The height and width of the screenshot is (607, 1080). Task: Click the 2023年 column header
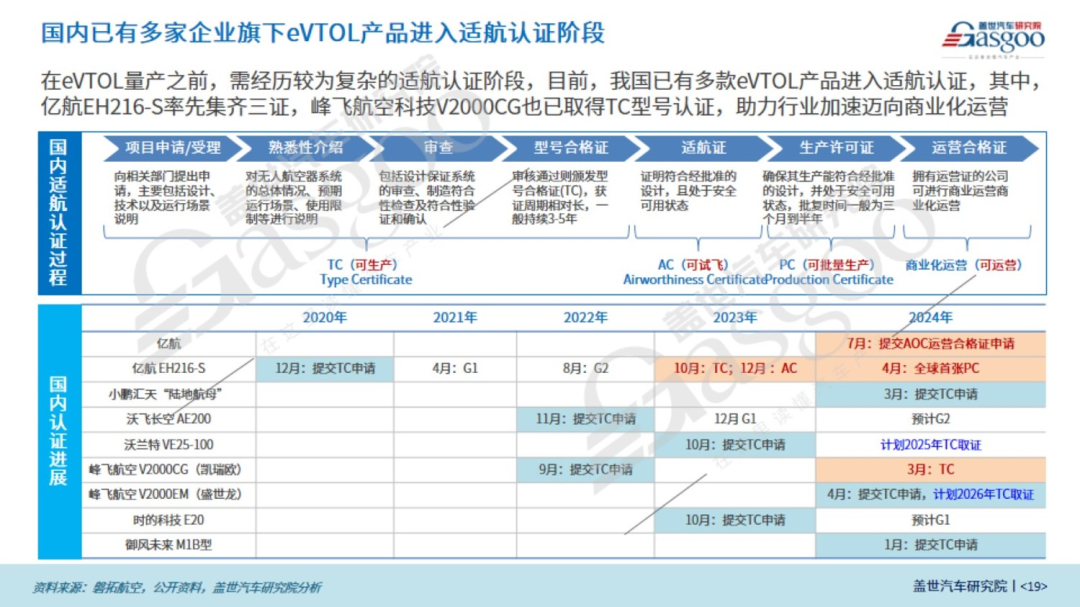735,318
